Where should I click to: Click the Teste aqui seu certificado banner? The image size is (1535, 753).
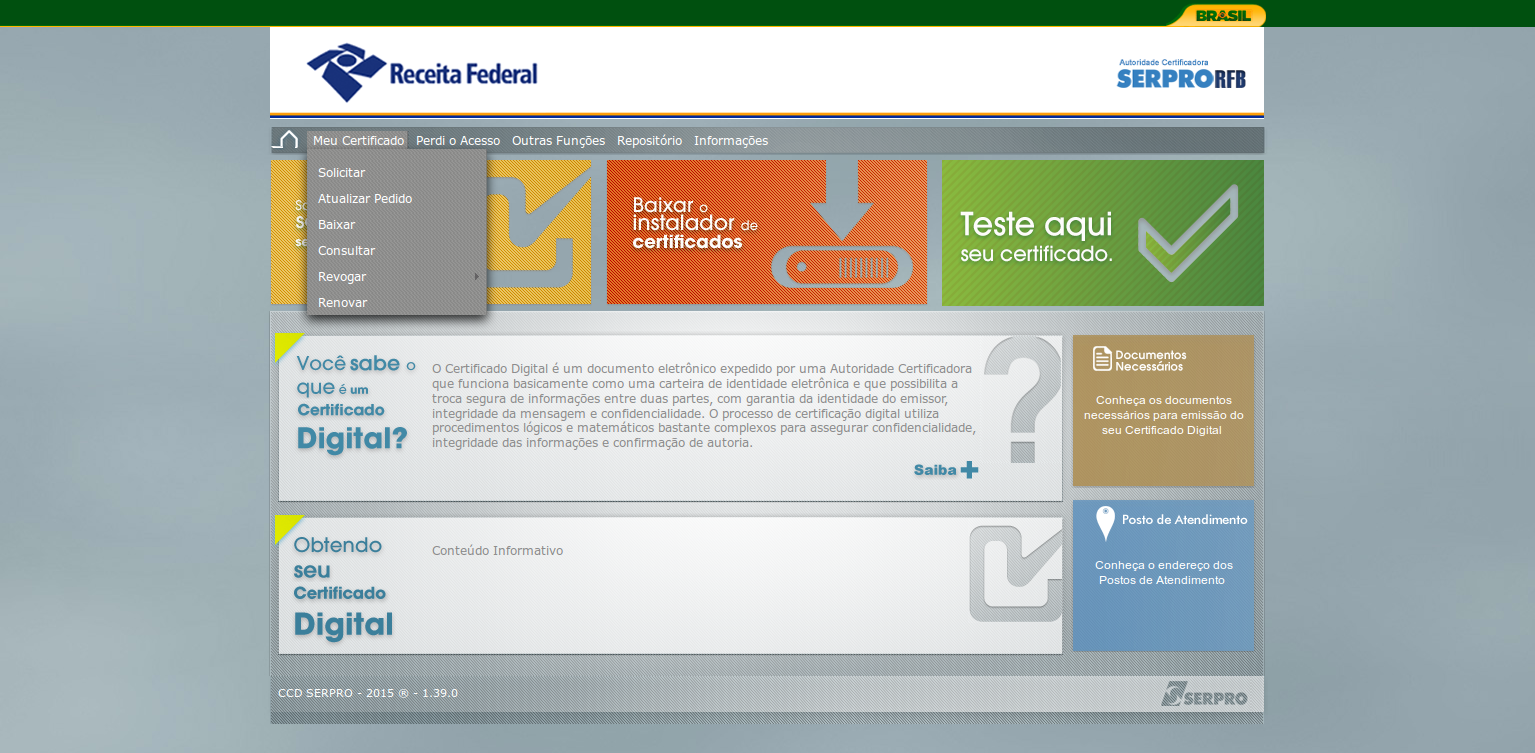coord(1102,232)
